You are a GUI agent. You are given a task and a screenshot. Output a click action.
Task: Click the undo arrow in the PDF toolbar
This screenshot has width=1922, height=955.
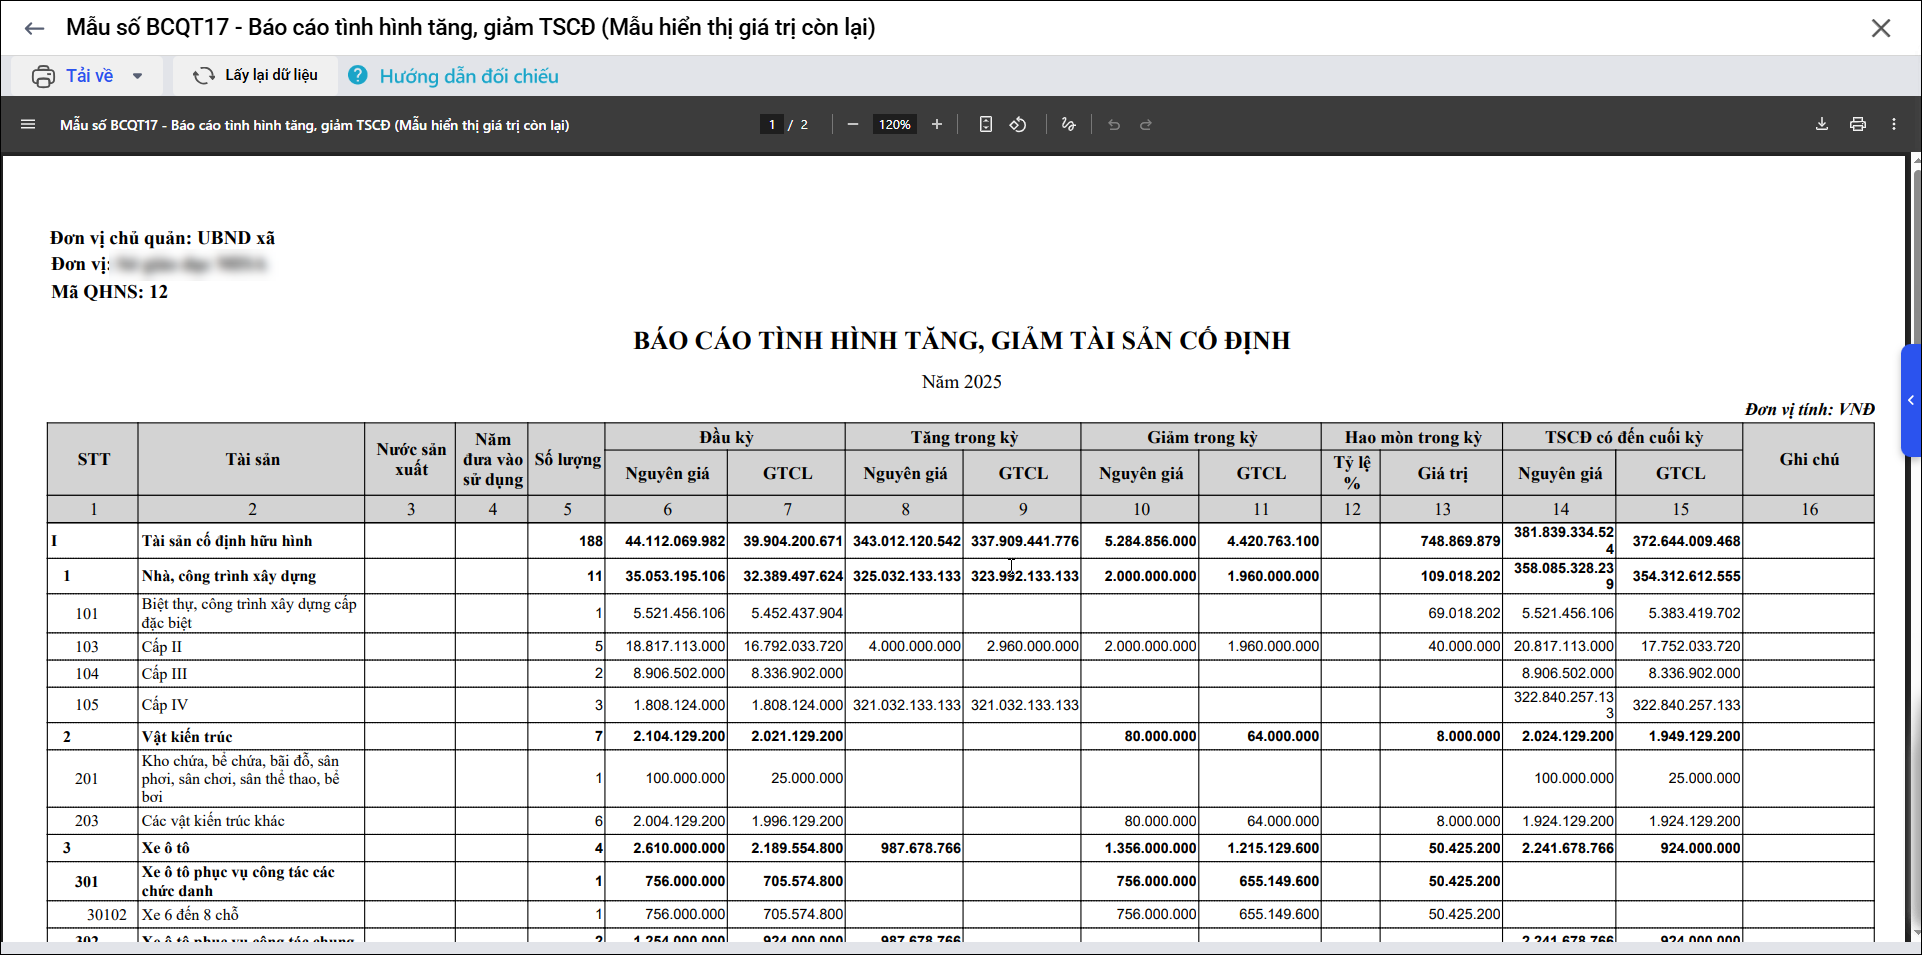tap(1113, 125)
